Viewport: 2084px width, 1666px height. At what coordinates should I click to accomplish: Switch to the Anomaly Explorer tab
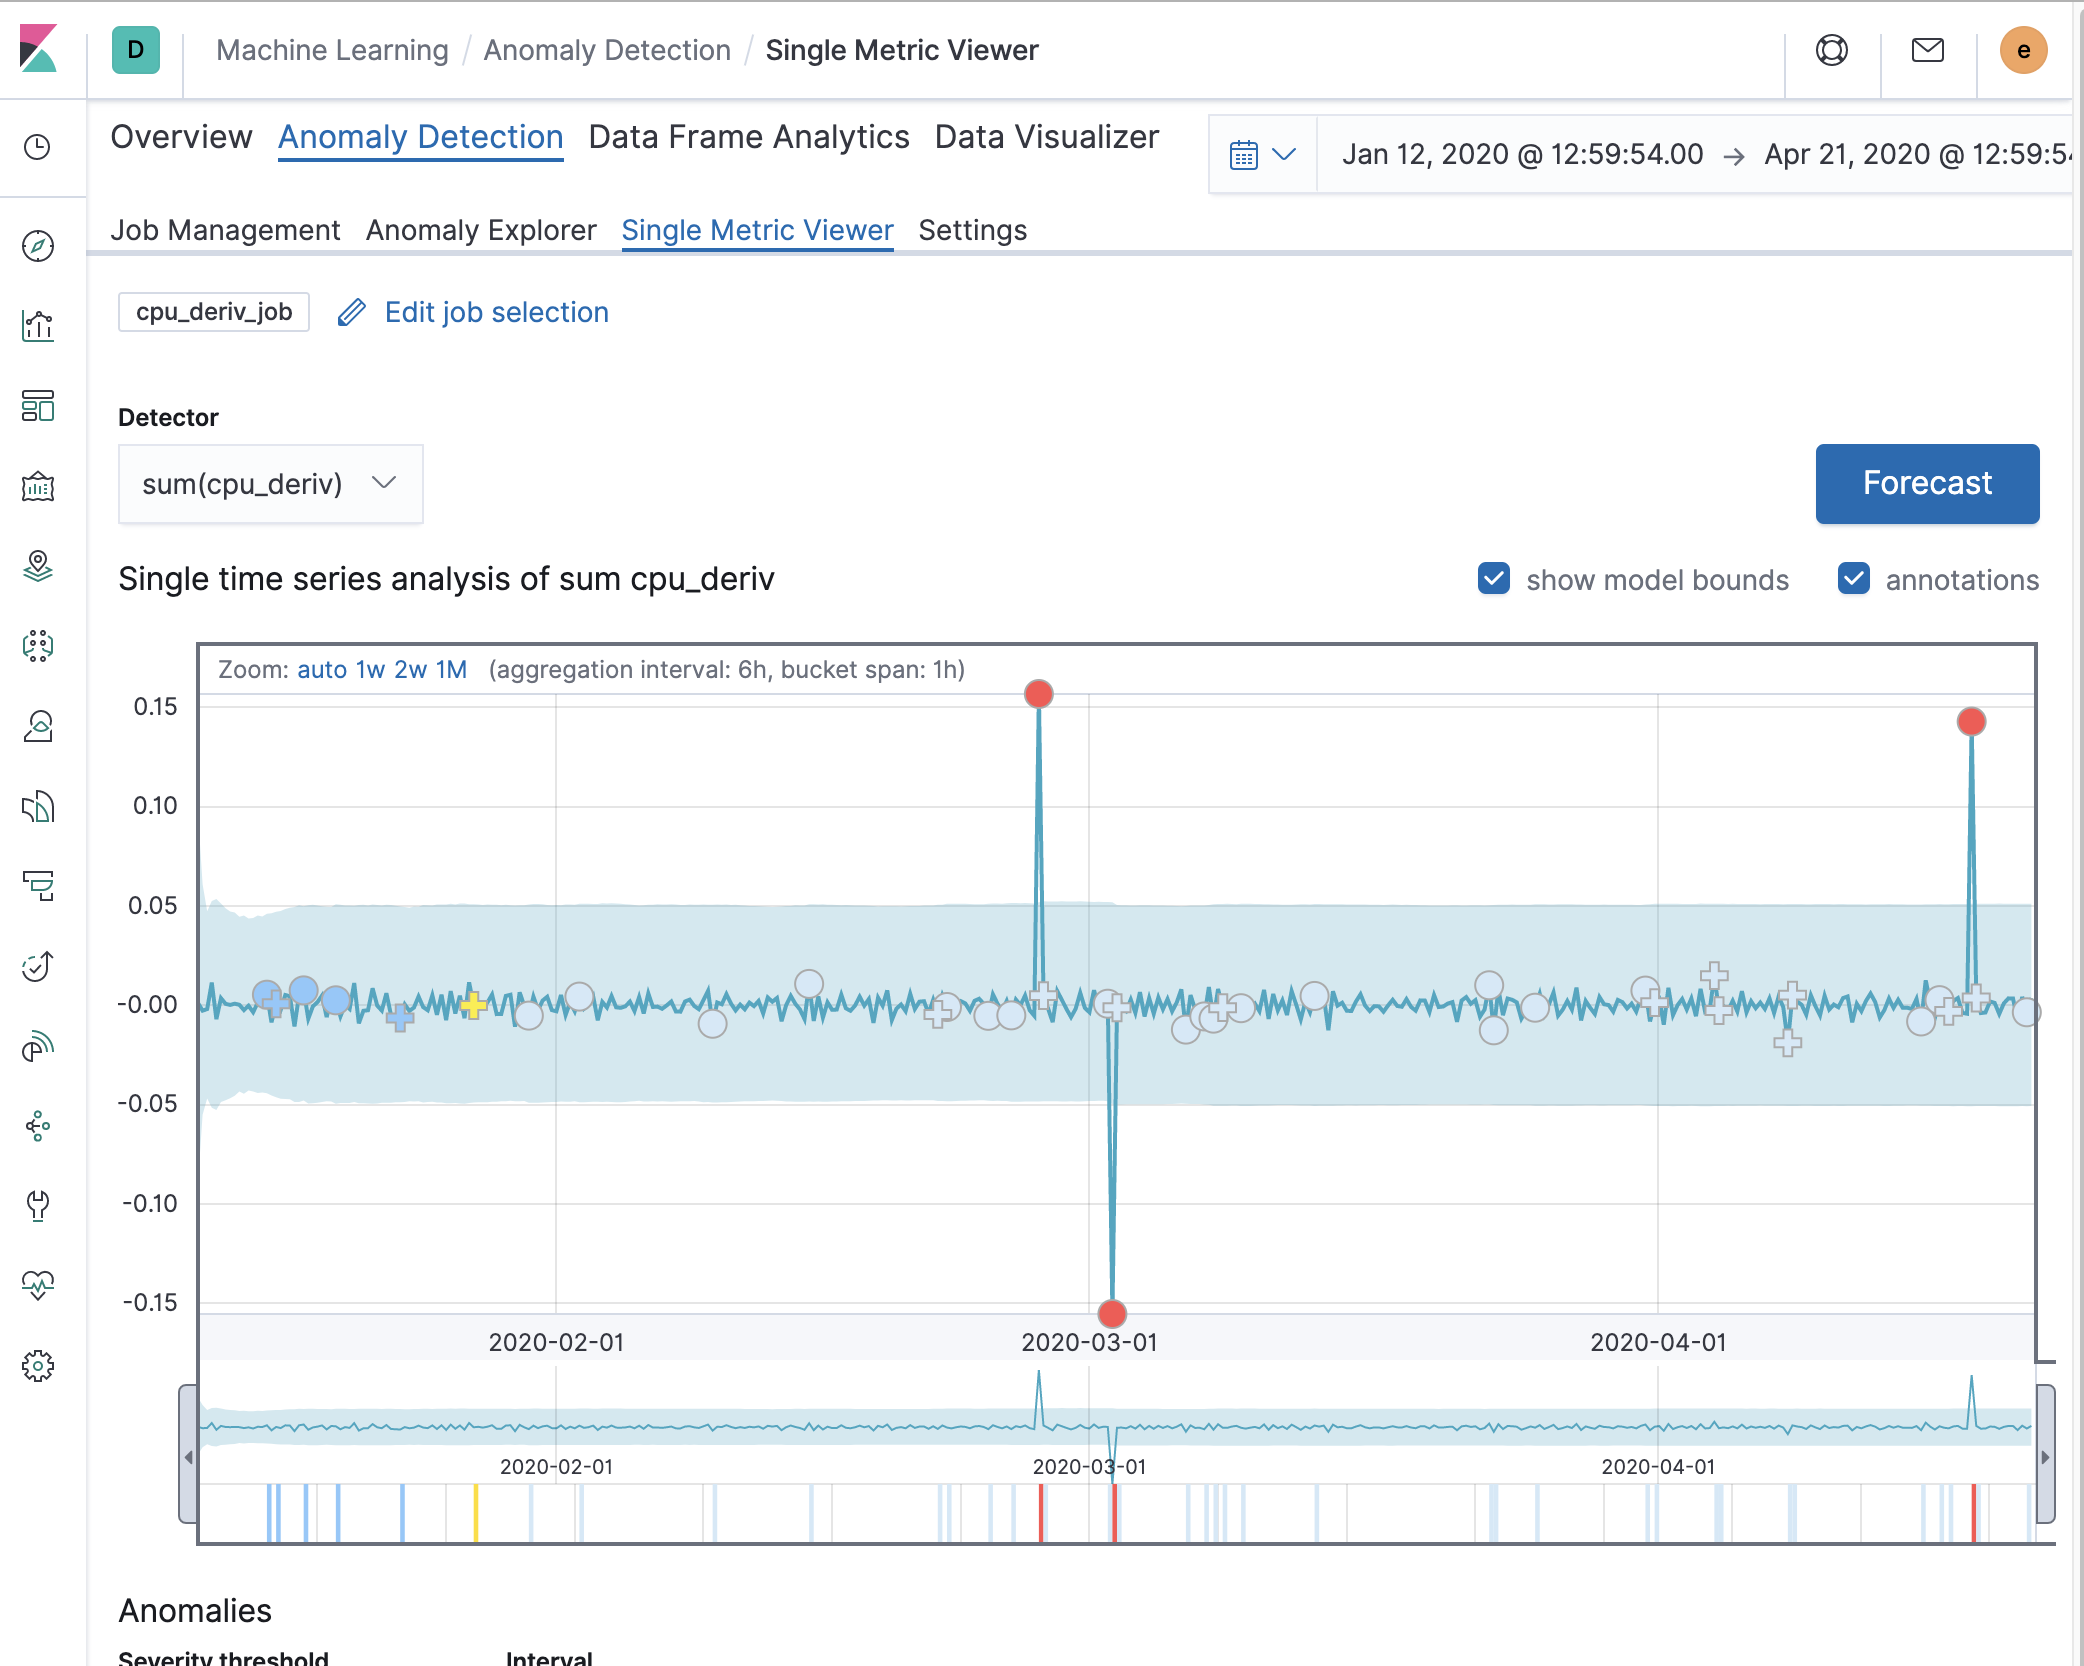[481, 230]
